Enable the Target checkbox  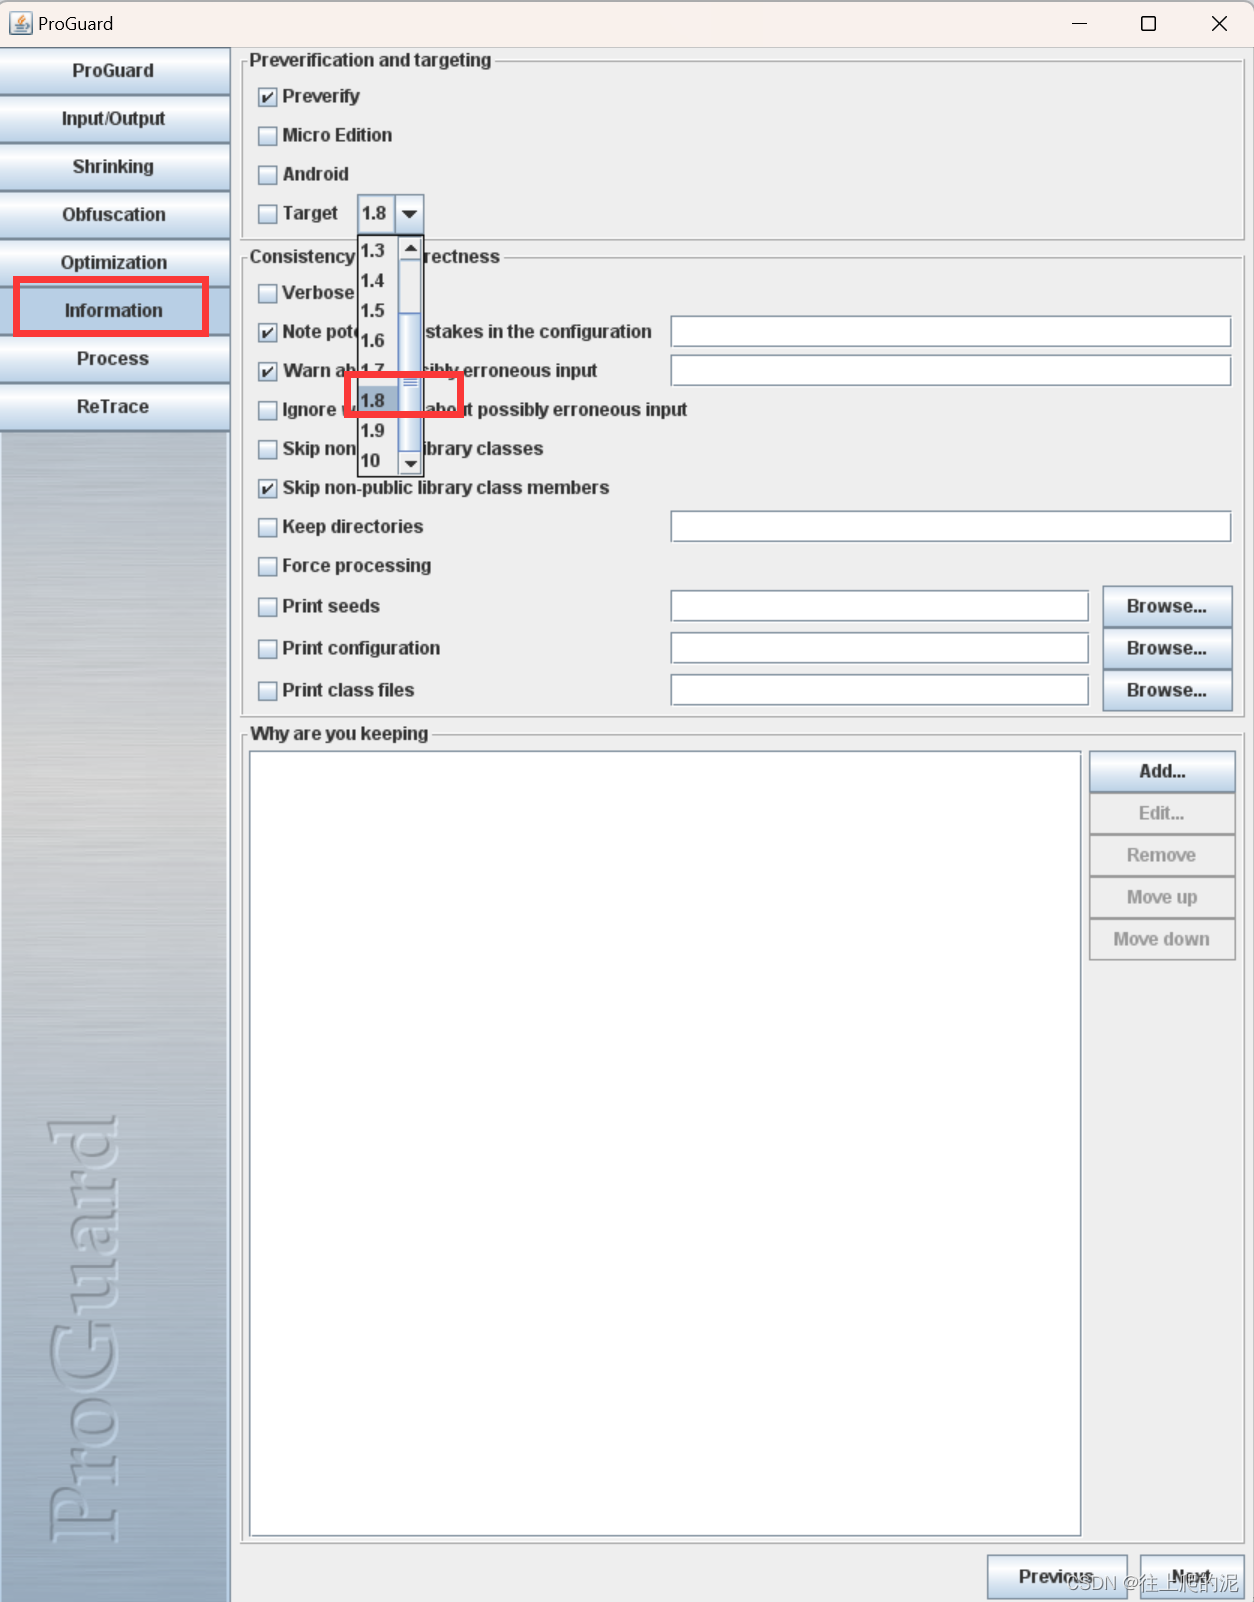267,214
